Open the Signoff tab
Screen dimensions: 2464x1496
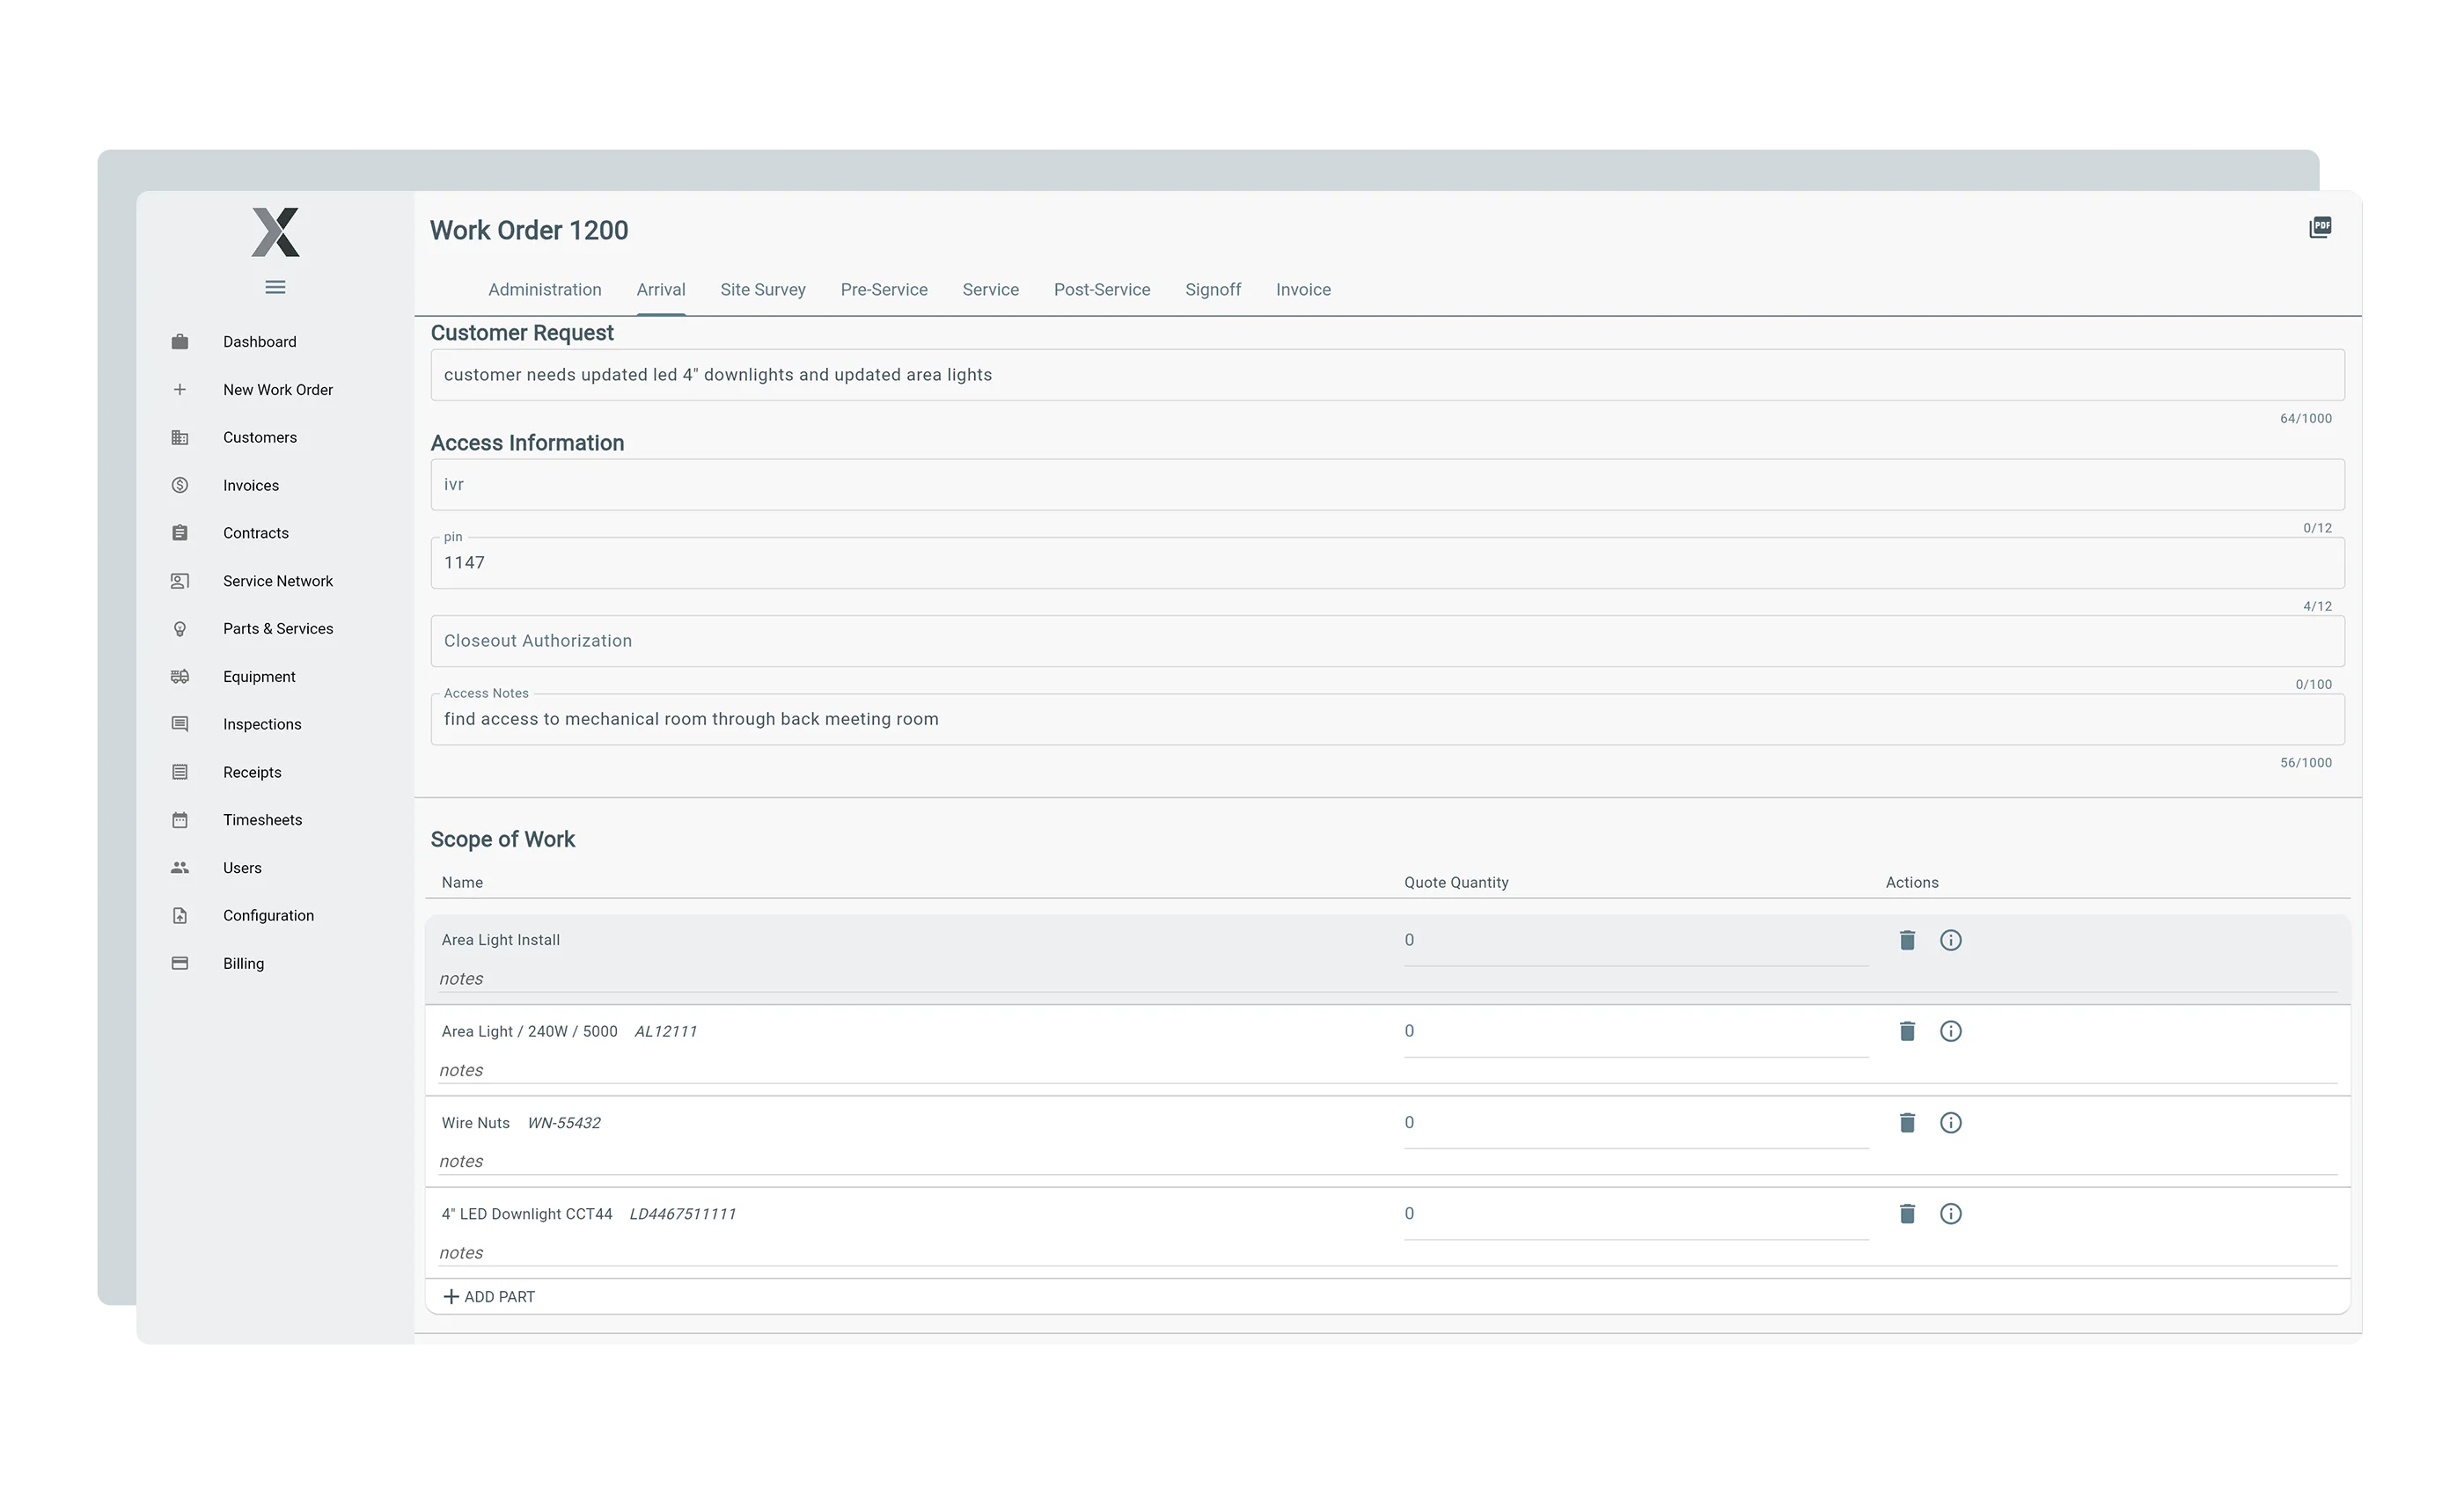[x=1213, y=290]
